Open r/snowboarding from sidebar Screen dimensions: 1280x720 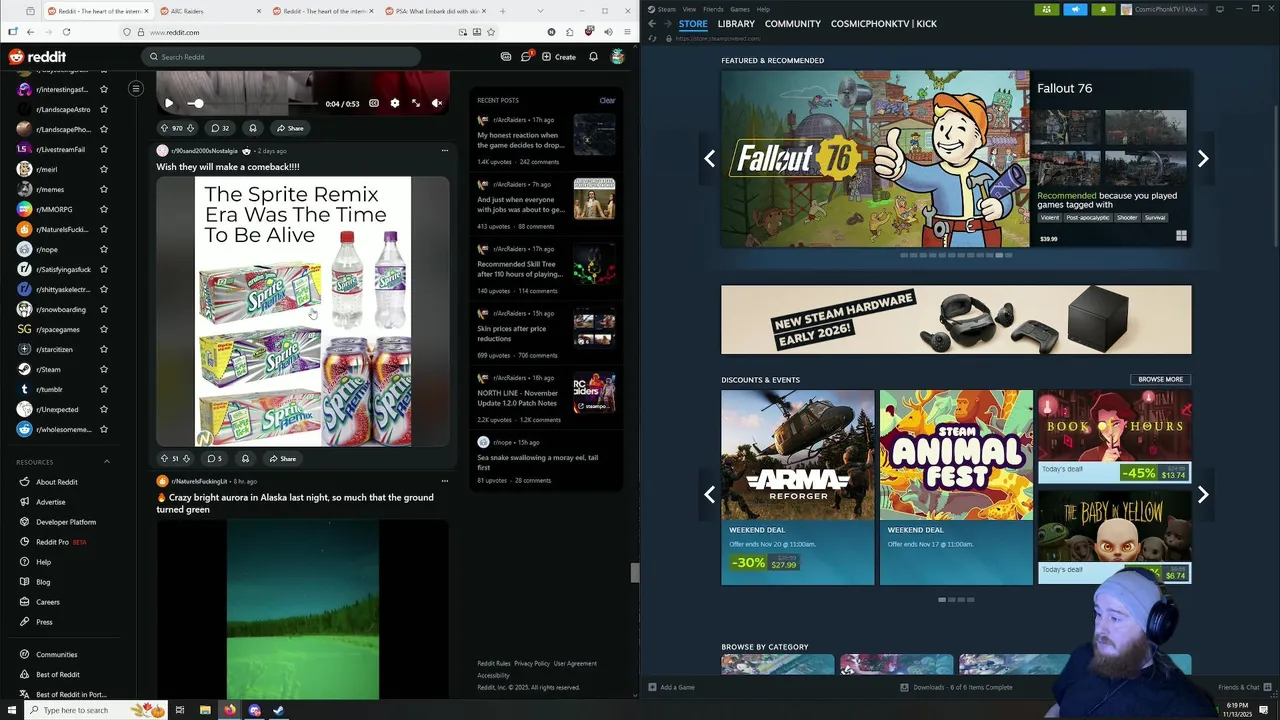[x=60, y=309]
